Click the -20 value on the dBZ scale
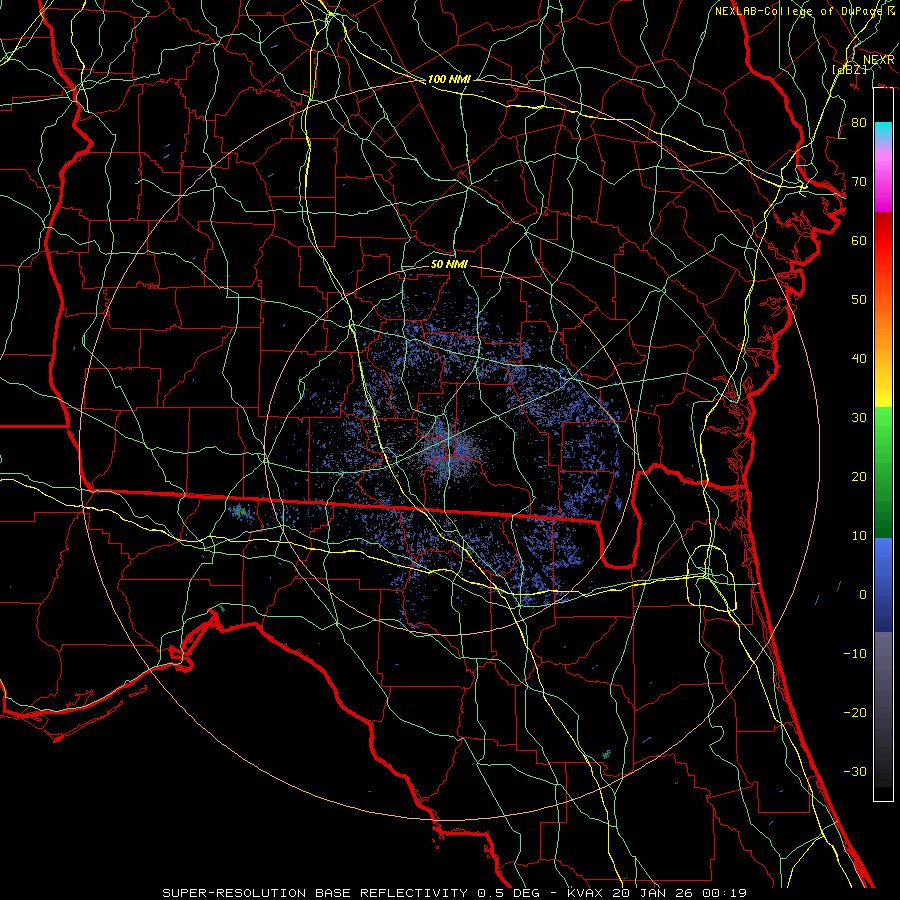This screenshot has width=900, height=900. (x=855, y=712)
